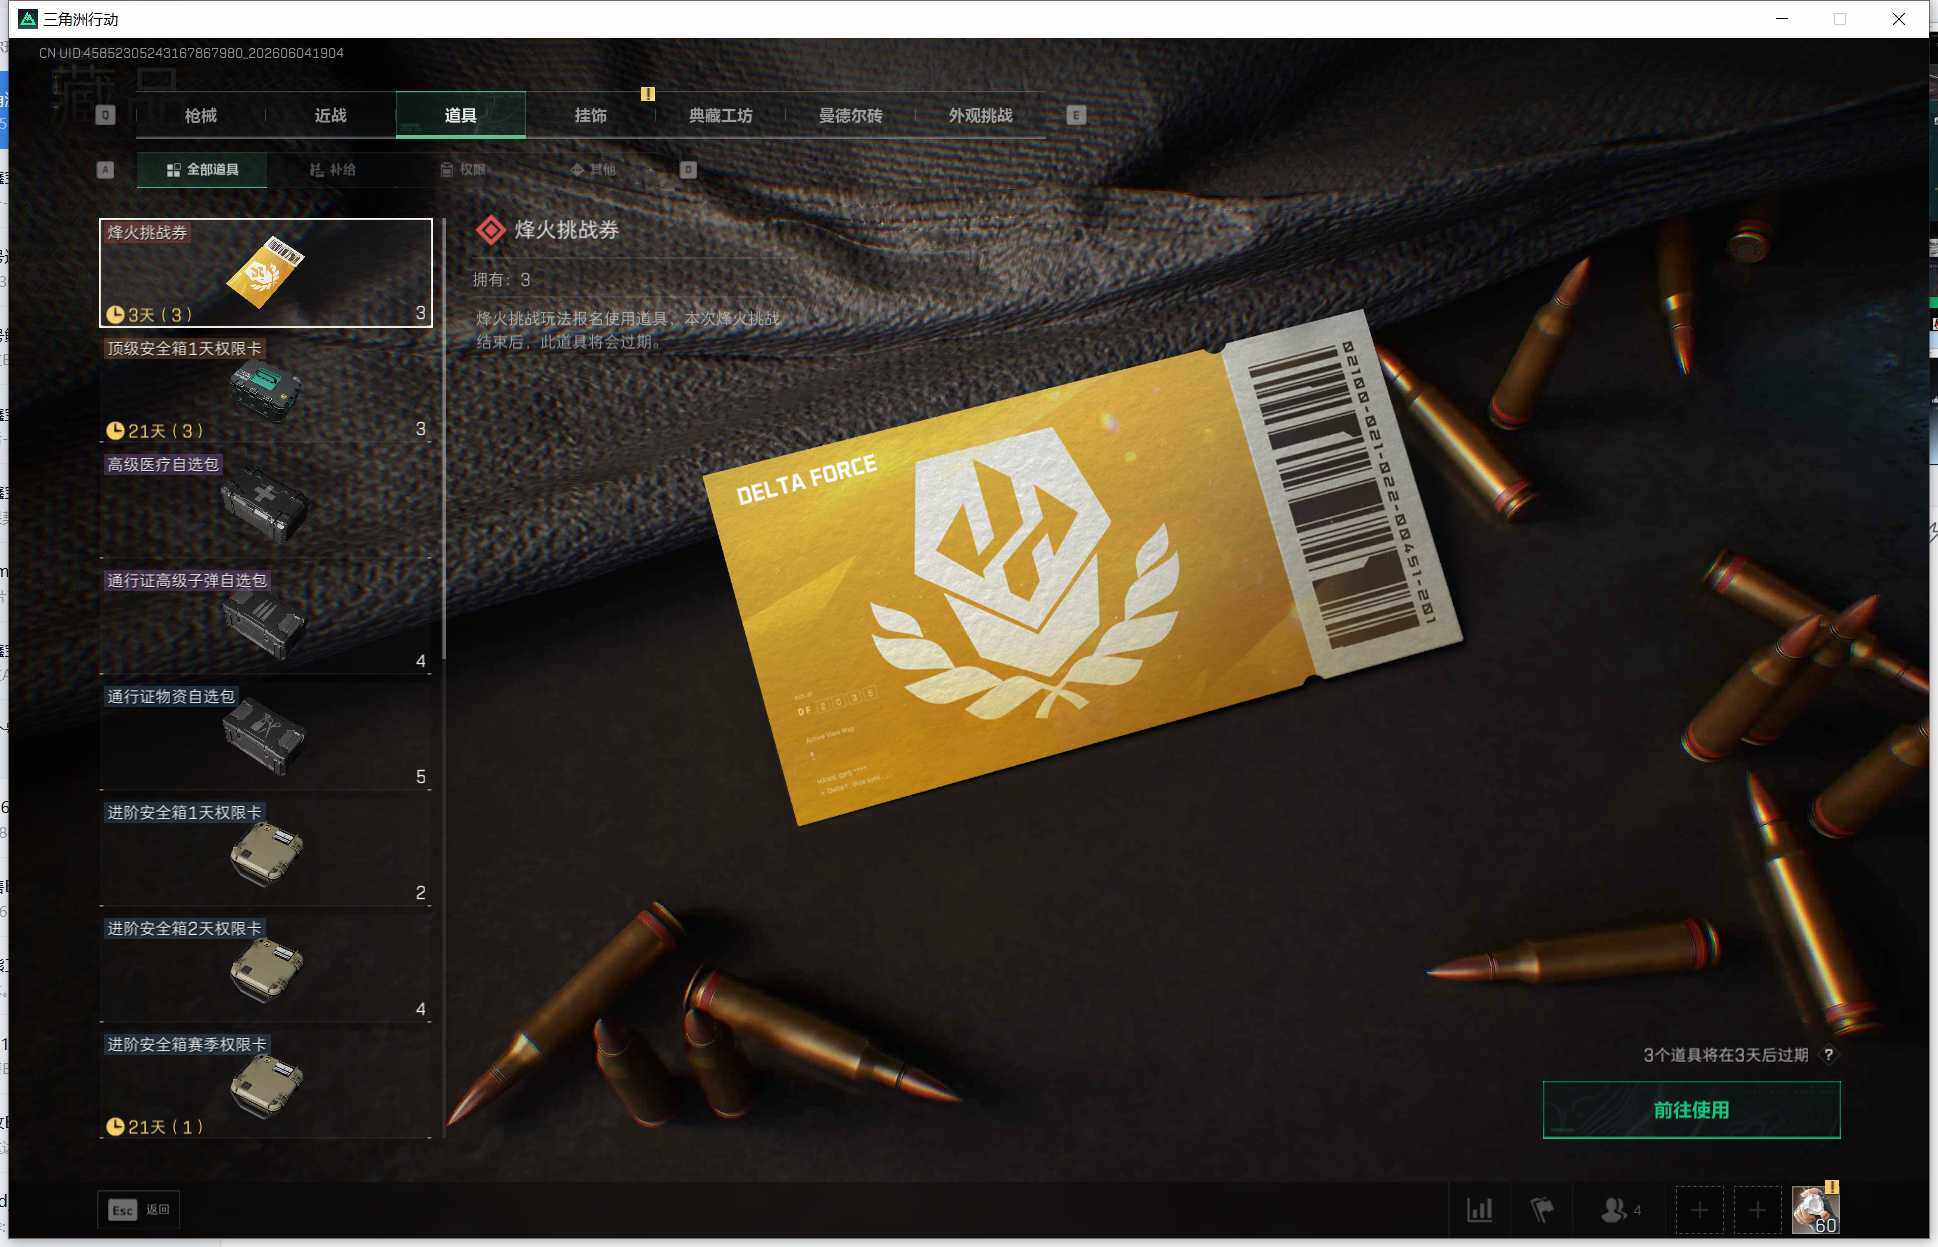Click the large golden ticket preview
This screenshot has height=1247, width=1938.
[1082, 567]
